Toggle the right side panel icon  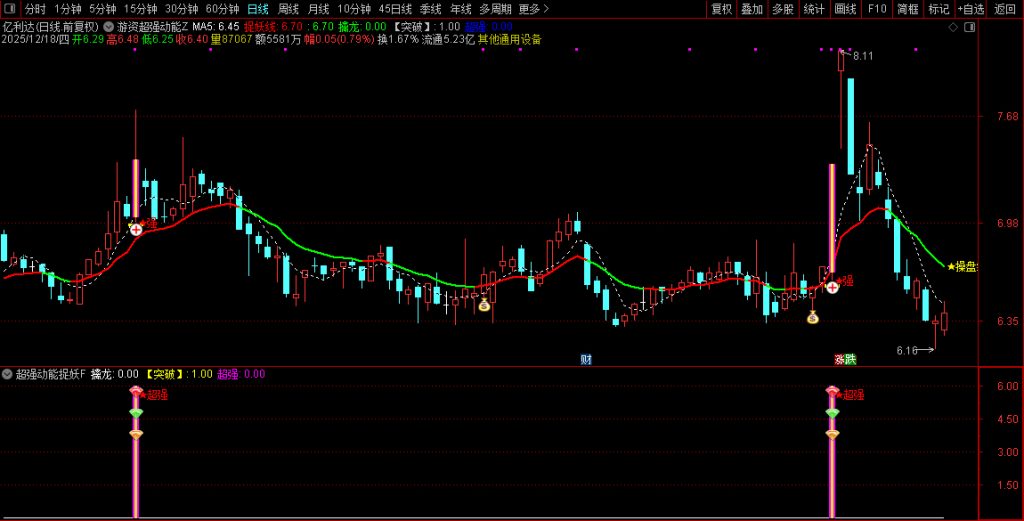click(x=969, y=27)
